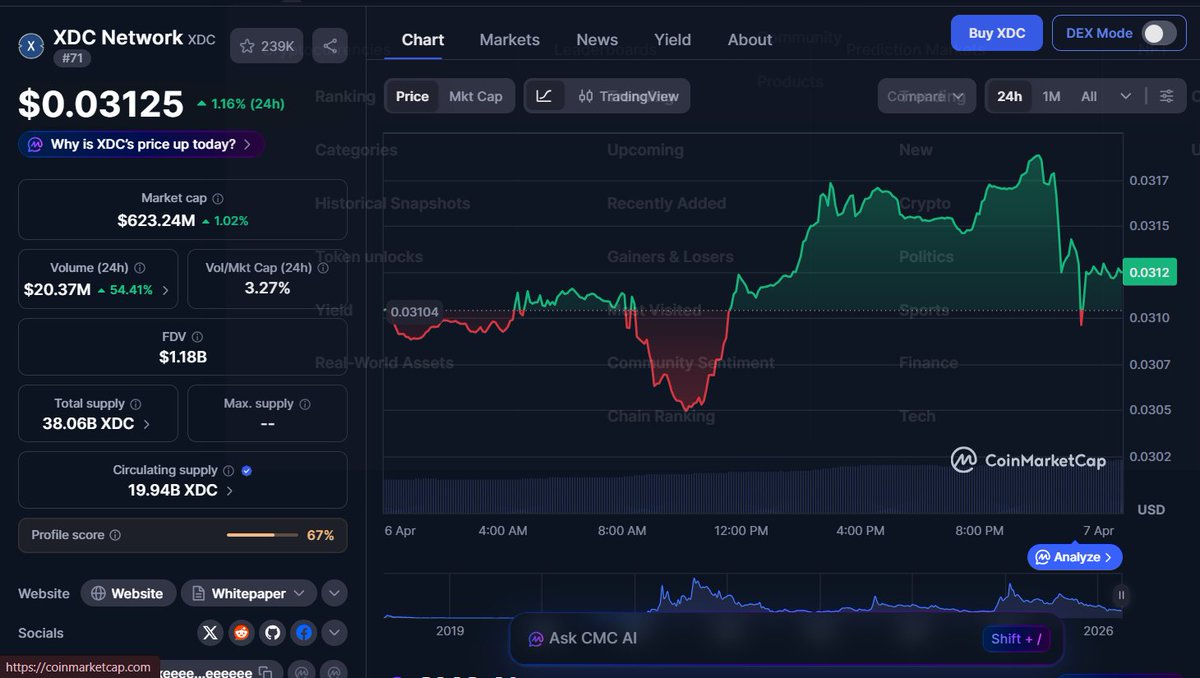Screen dimensions: 1200x678
Task: Open the Markets tab
Action: (510, 40)
